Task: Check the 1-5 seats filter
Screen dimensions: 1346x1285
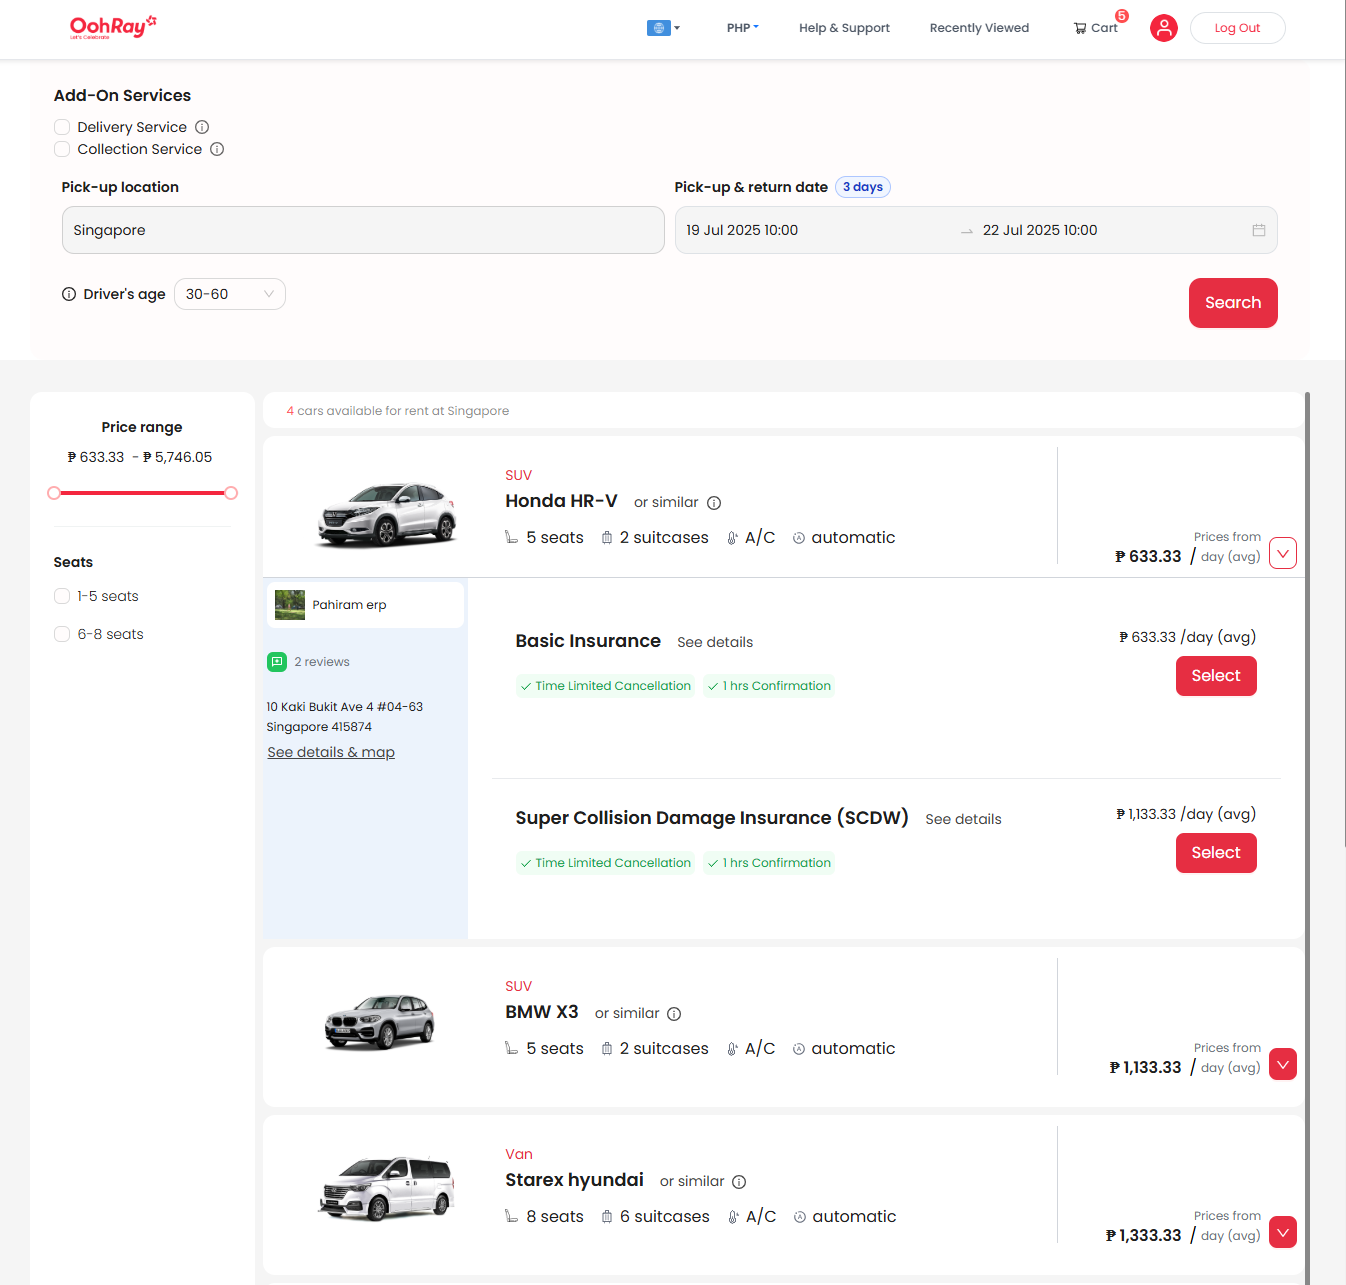Action: click(x=61, y=596)
